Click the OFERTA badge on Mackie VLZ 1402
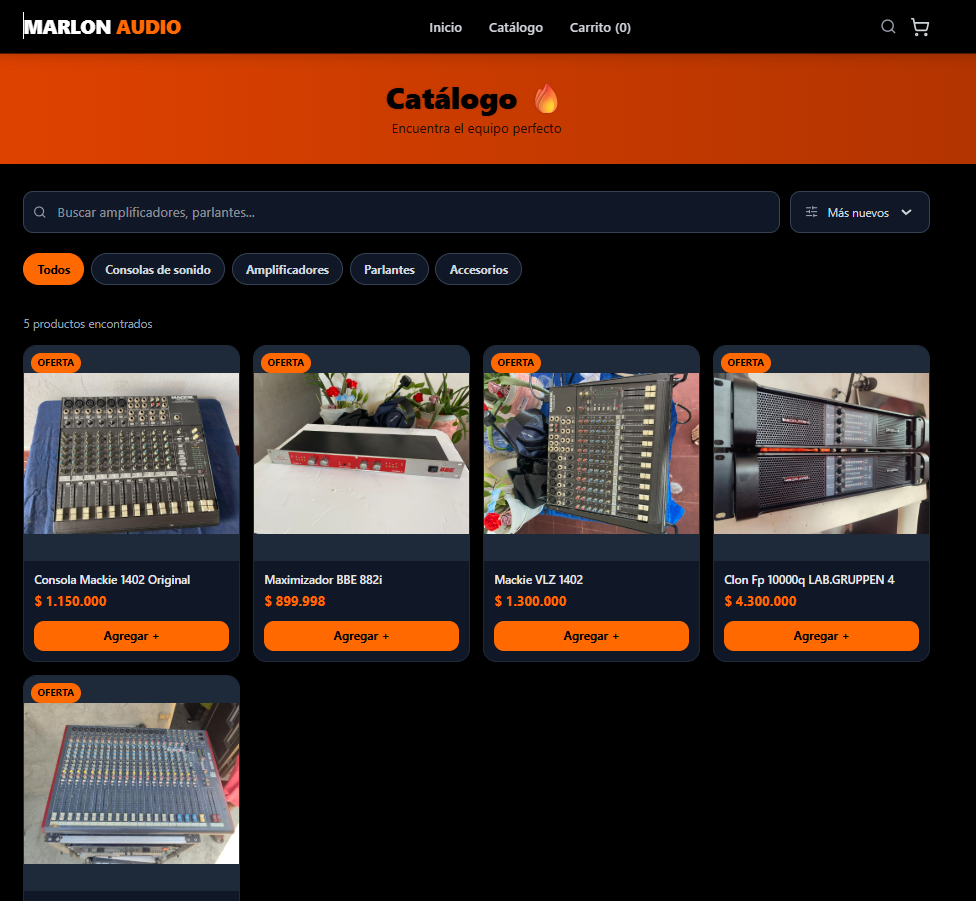 (x=516, y=363)
